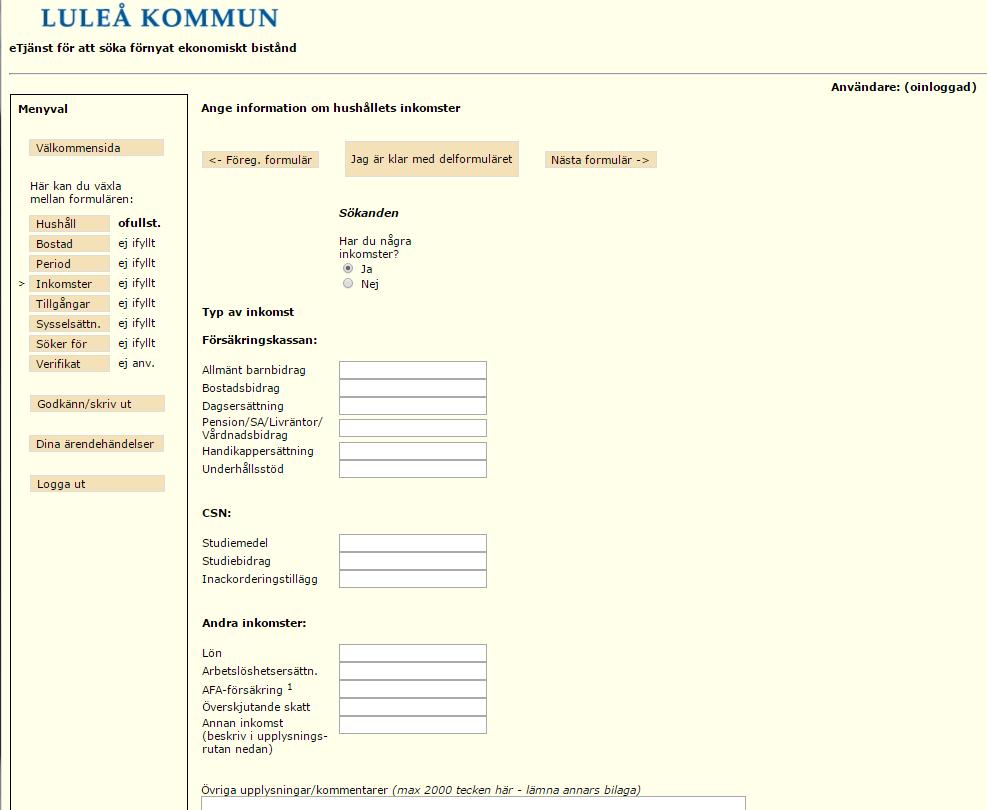Focus the Lön input field

pos(413,653)
